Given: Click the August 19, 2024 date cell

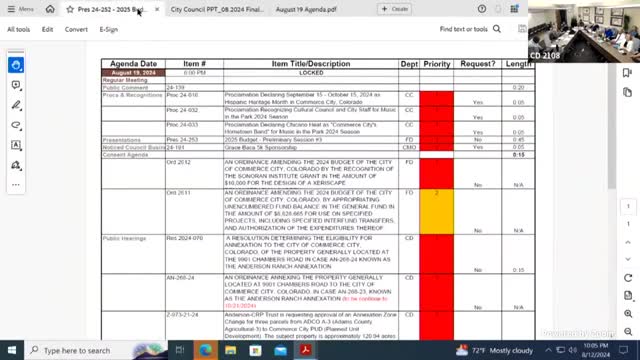Looking at the screenshot, I should point(133,73).
